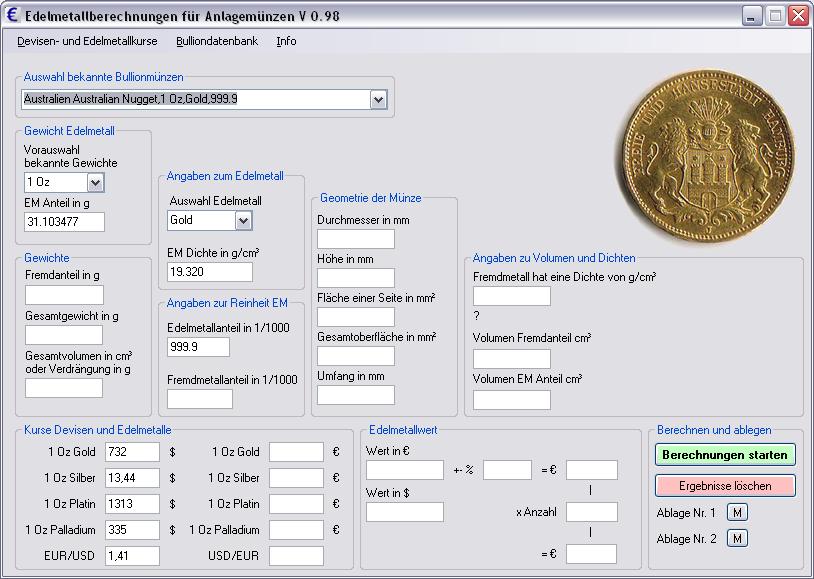Open the Bulliondatenbank menu

[x=217, y=41]
